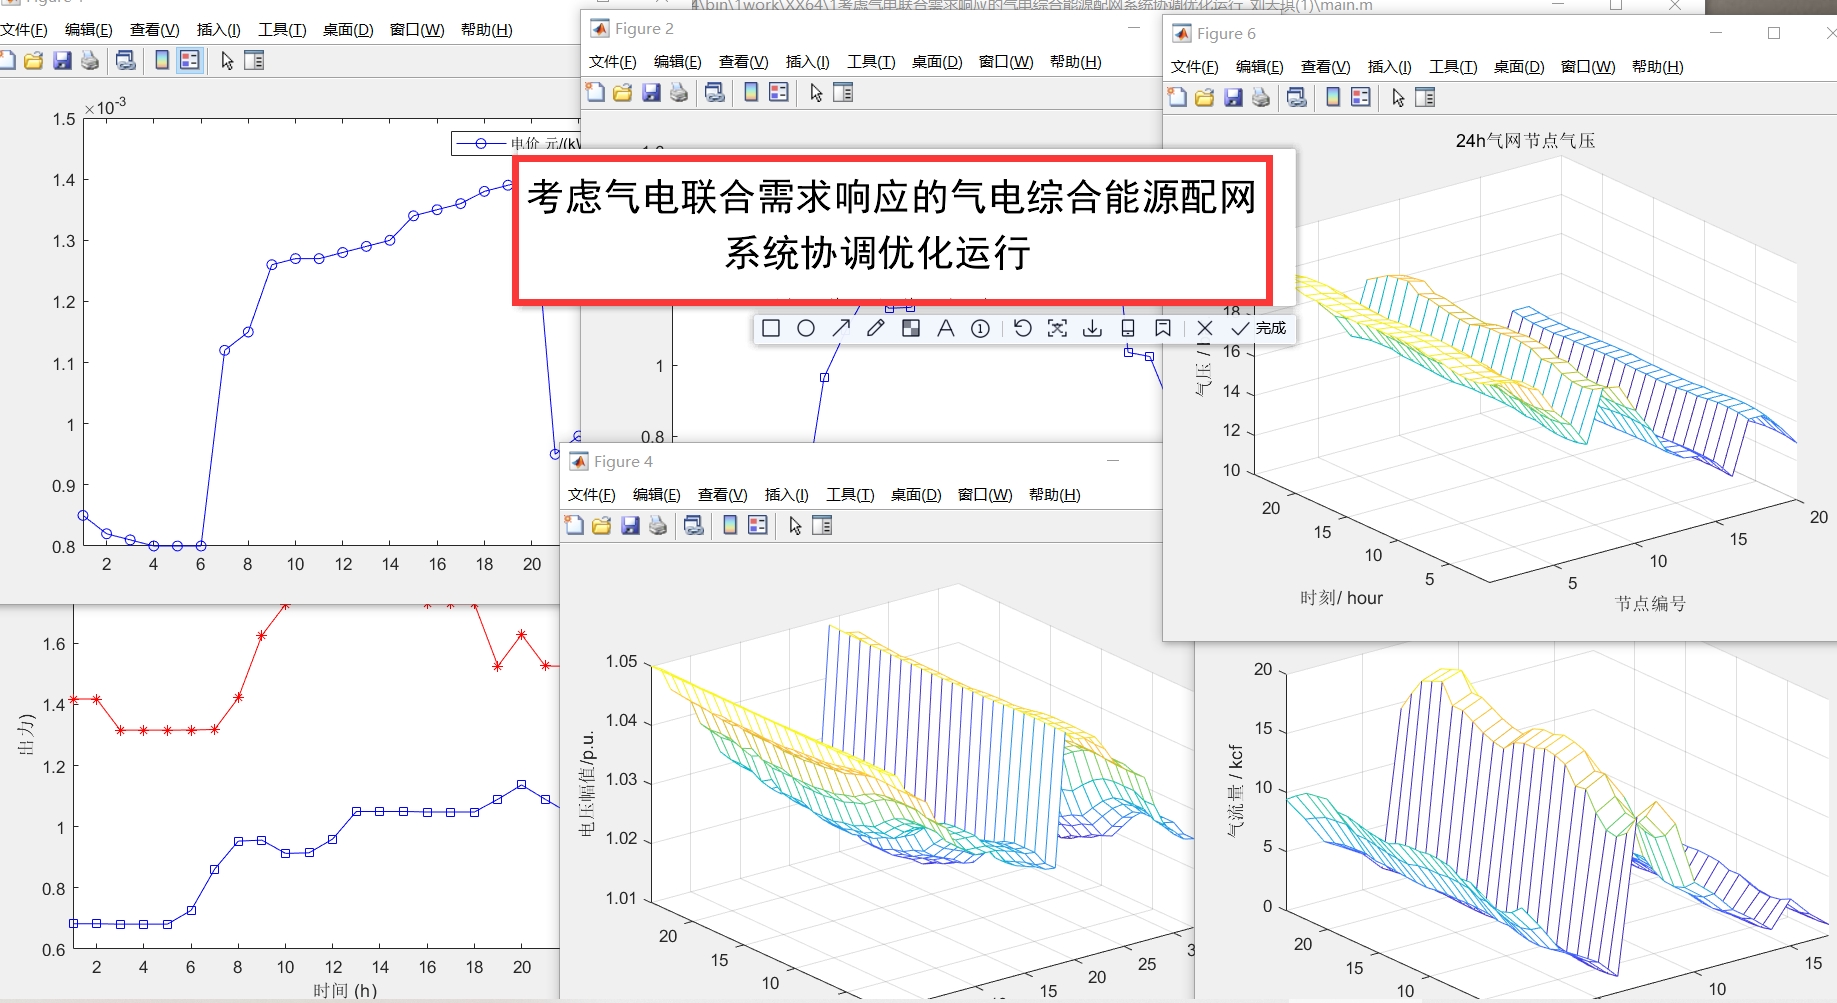Viewport: 1837px width, 1003px height.
Task: Save Figure 6 using the floppy disk icon
Action: pos(1233,98)
